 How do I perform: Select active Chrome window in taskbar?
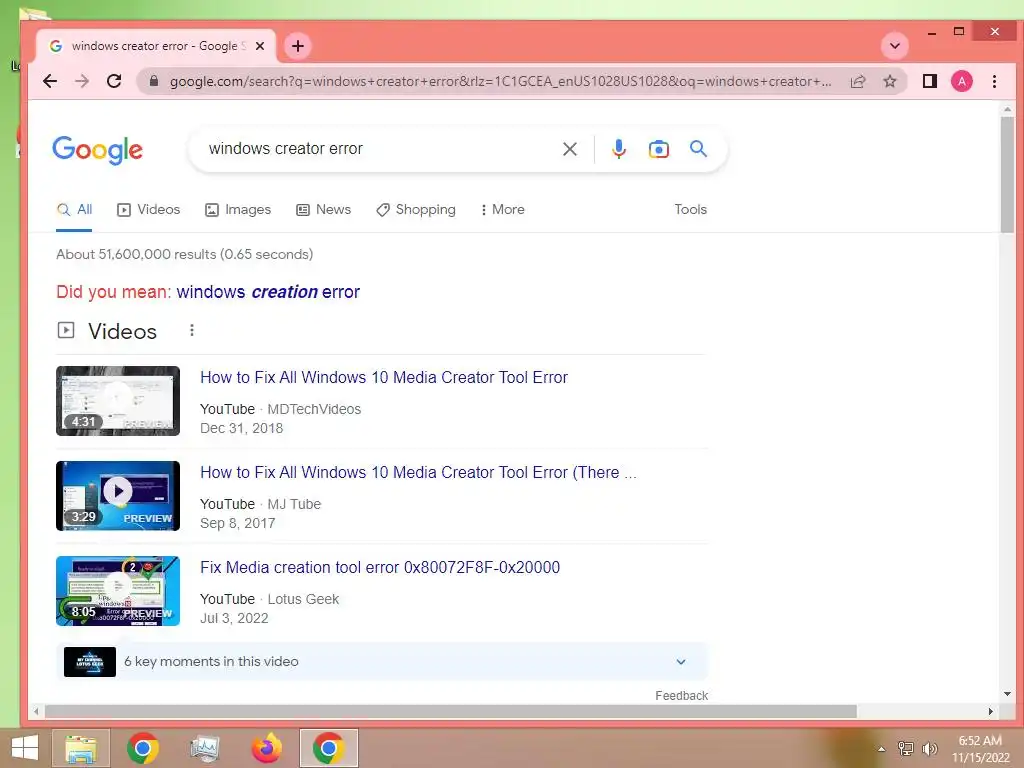328,748
